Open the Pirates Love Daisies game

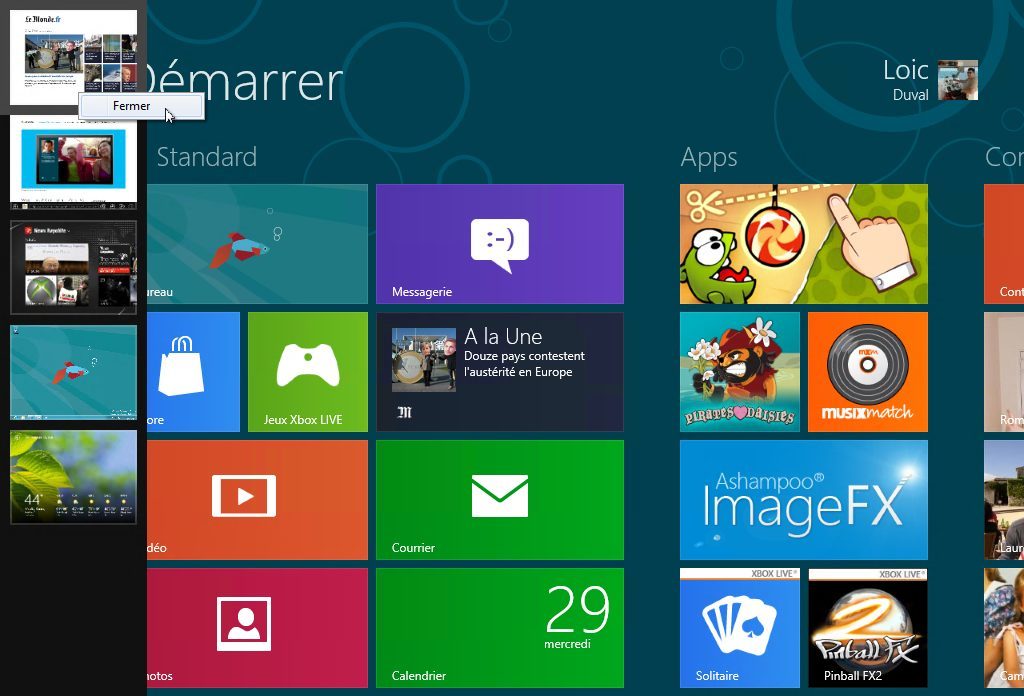point(739,371)
